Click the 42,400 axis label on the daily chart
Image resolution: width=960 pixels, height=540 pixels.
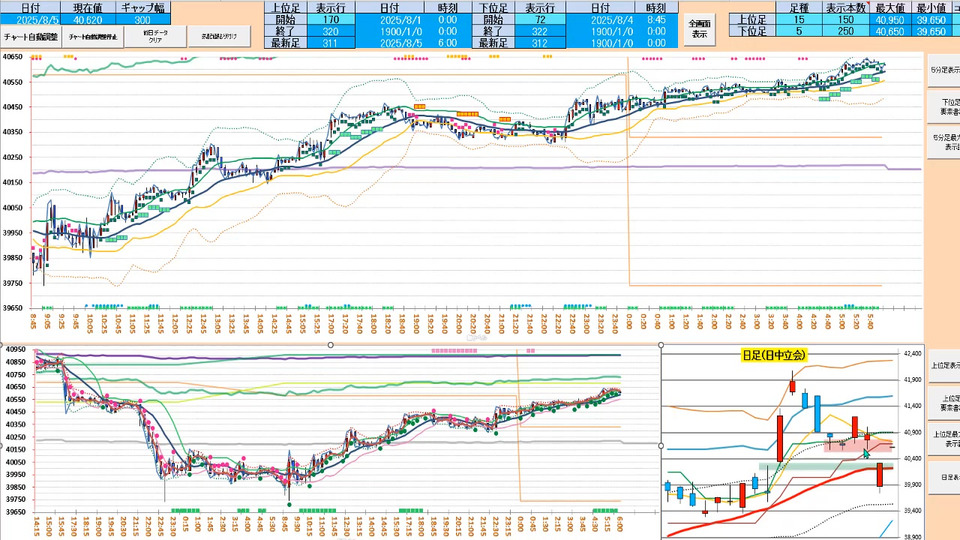(912, 354)
